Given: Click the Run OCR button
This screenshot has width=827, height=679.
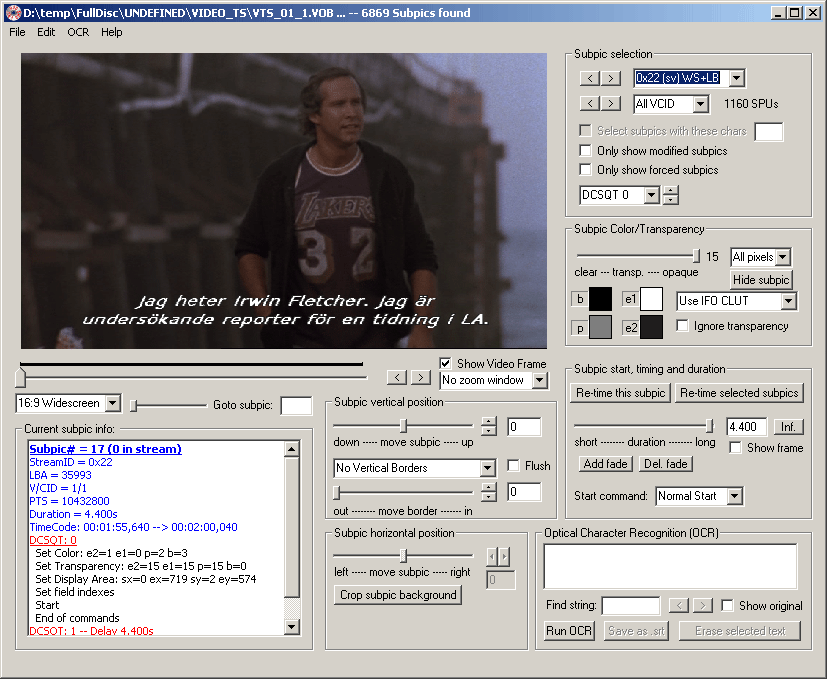Looking at the screenshot, I should (x=569, y=630).
